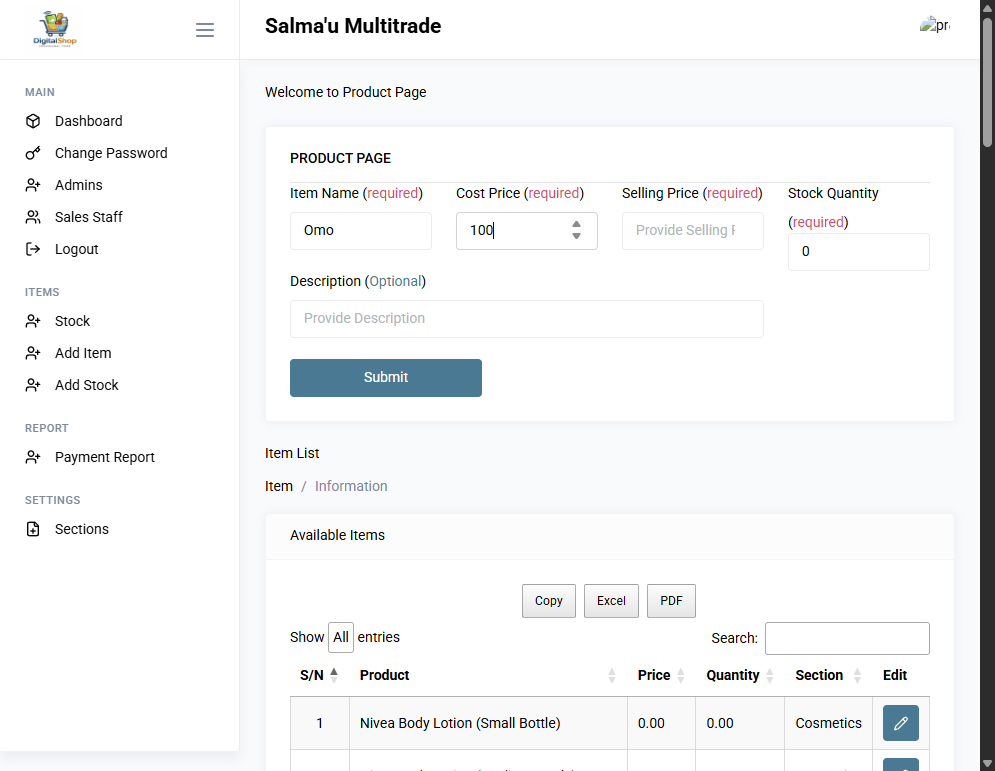
Task: Click the 'Available Items' heading
Action: (x=337, y=535)
